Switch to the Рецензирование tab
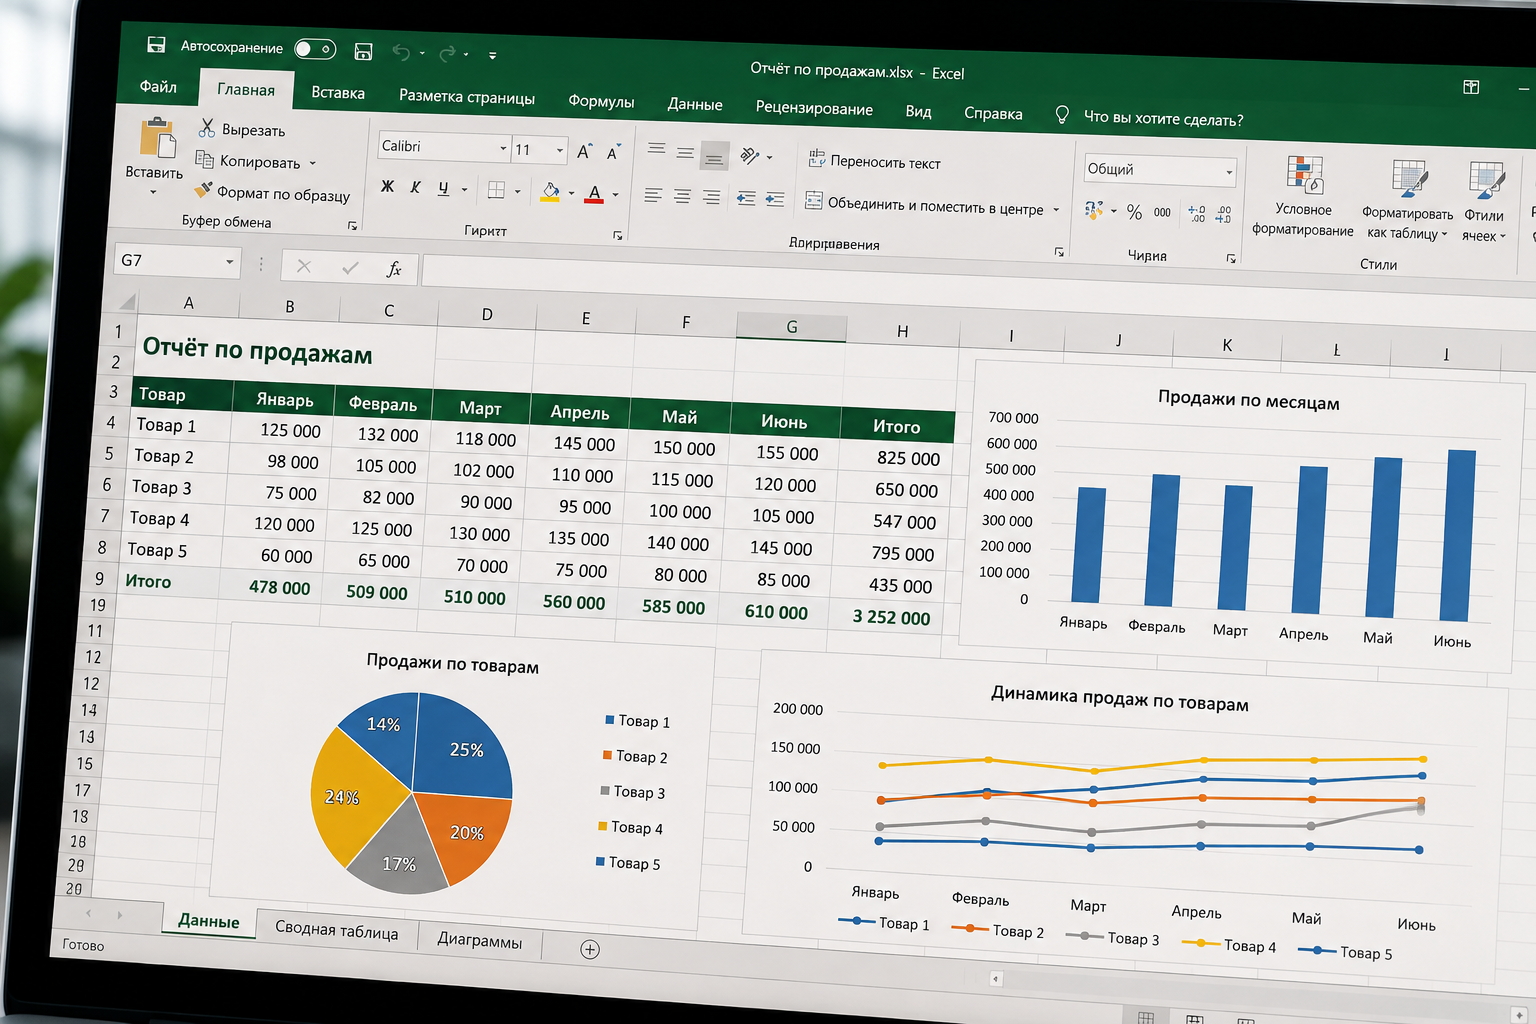This screenshot has height=1024, width=1536. point(814,108)
